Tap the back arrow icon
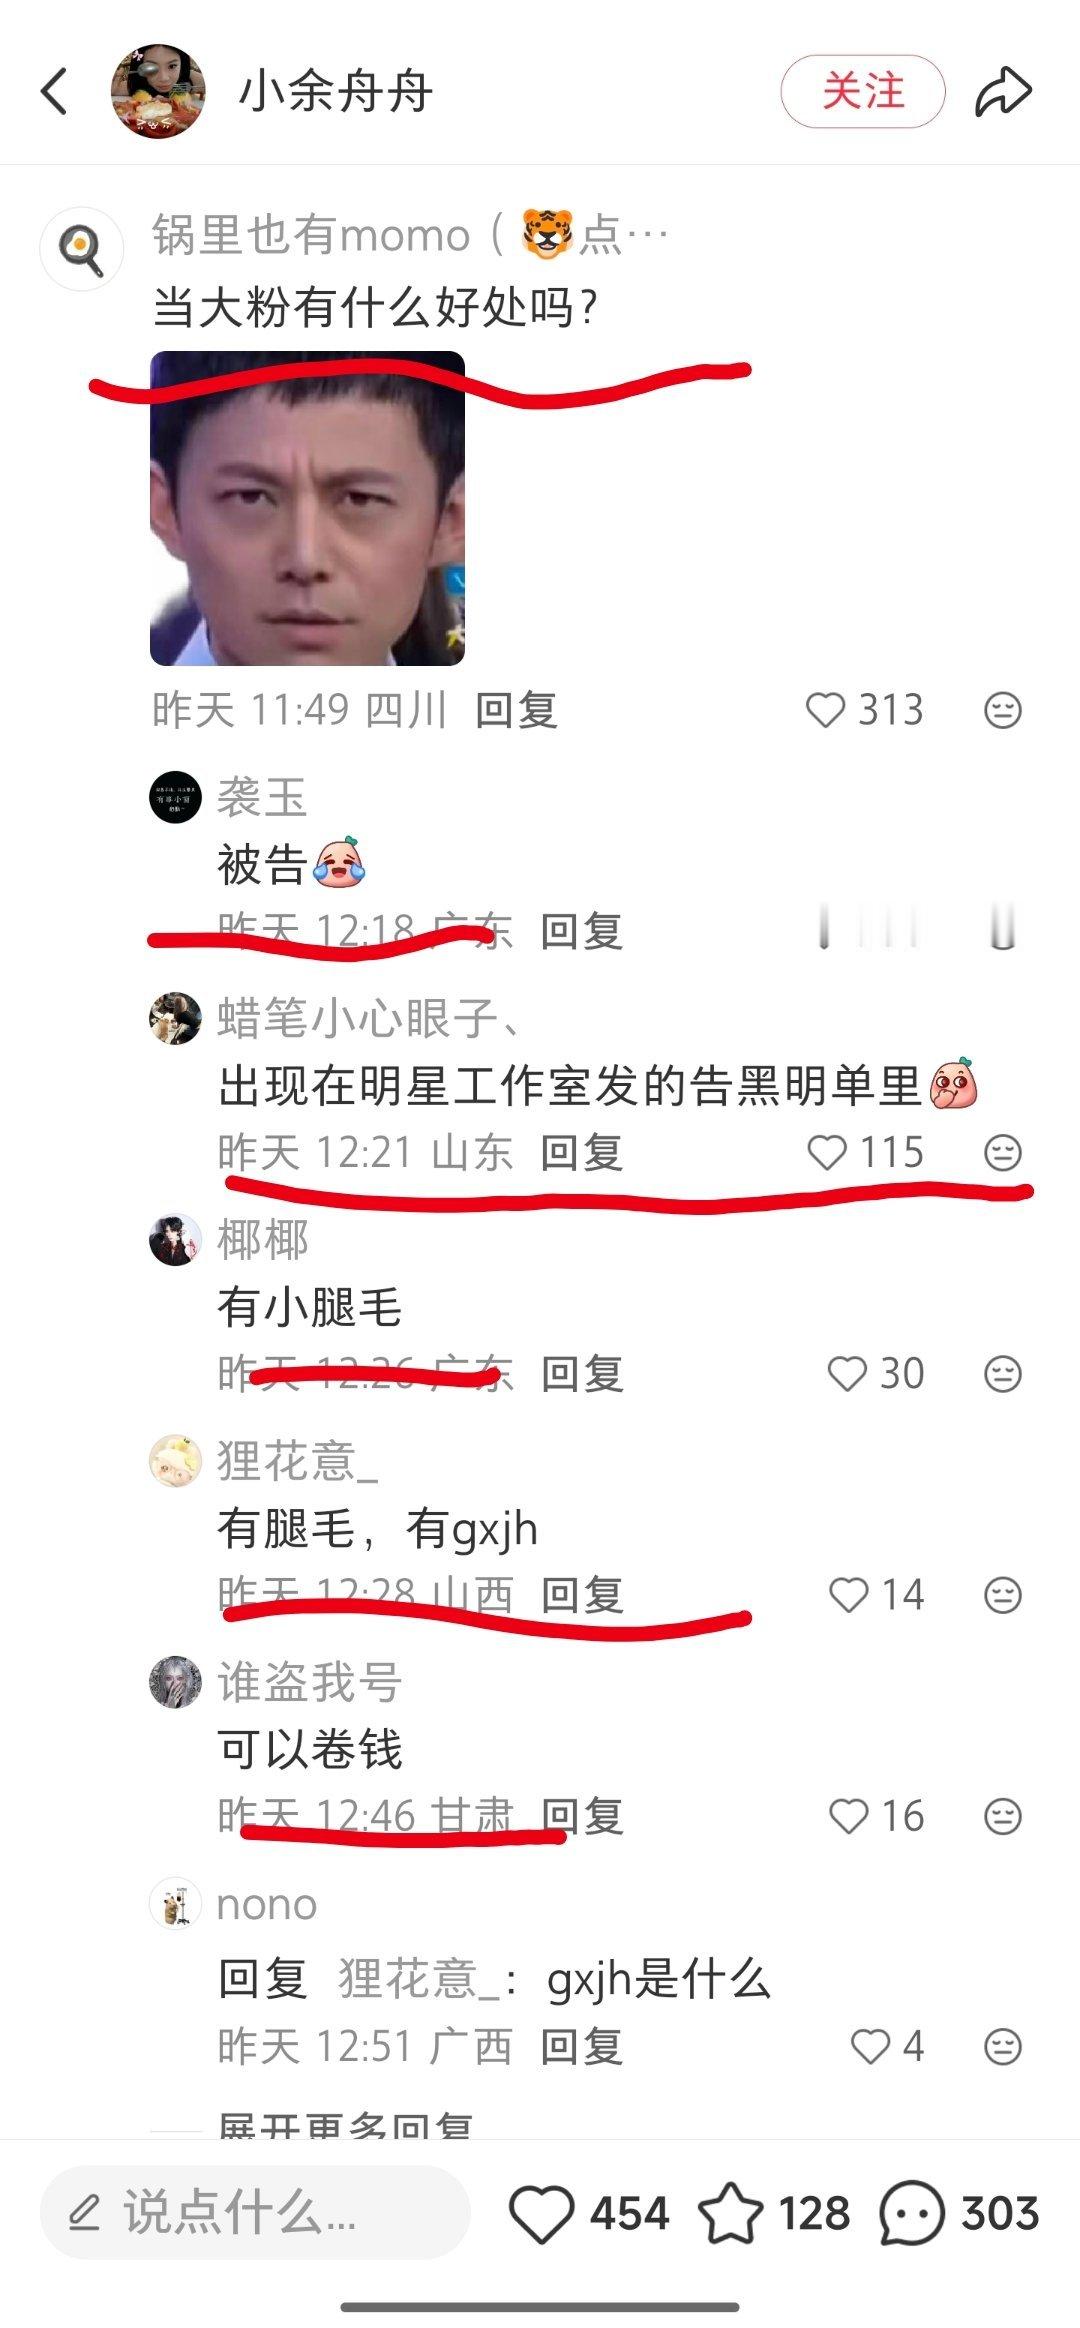Viewport: 1080px width, 2328px height. point(55,92)
